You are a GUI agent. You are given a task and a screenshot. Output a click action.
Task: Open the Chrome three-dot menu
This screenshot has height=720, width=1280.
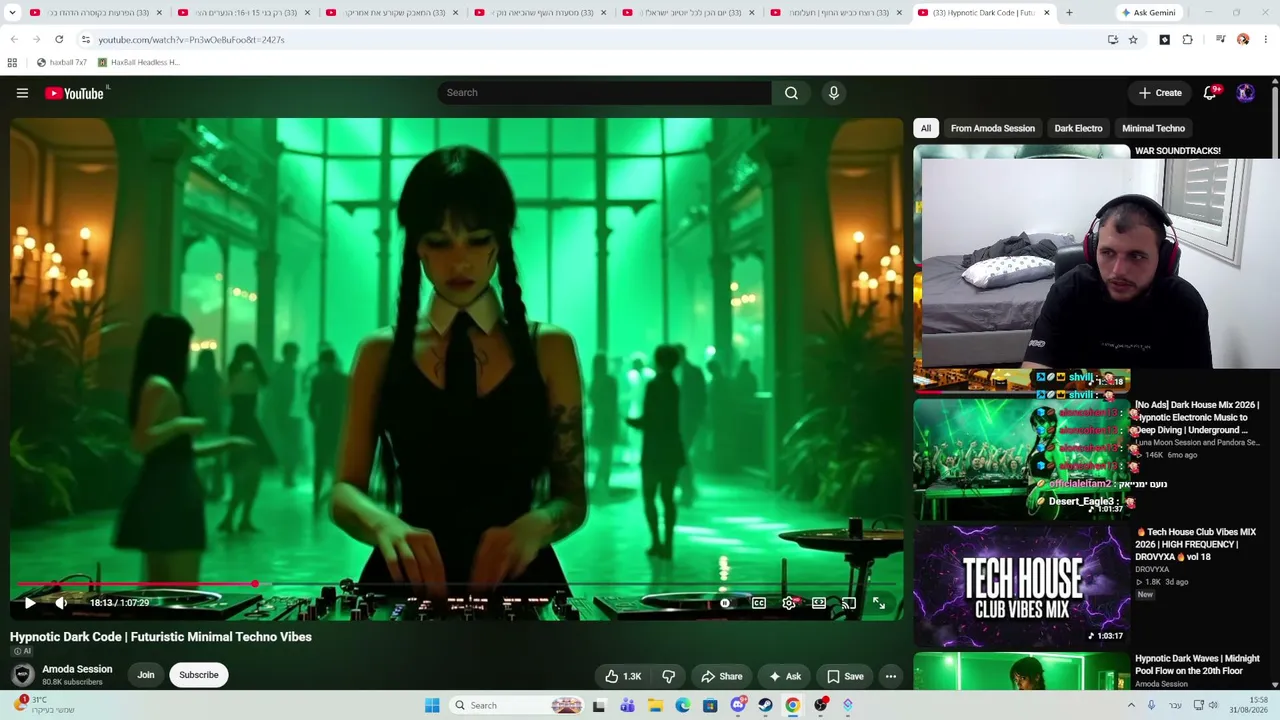1266,39
